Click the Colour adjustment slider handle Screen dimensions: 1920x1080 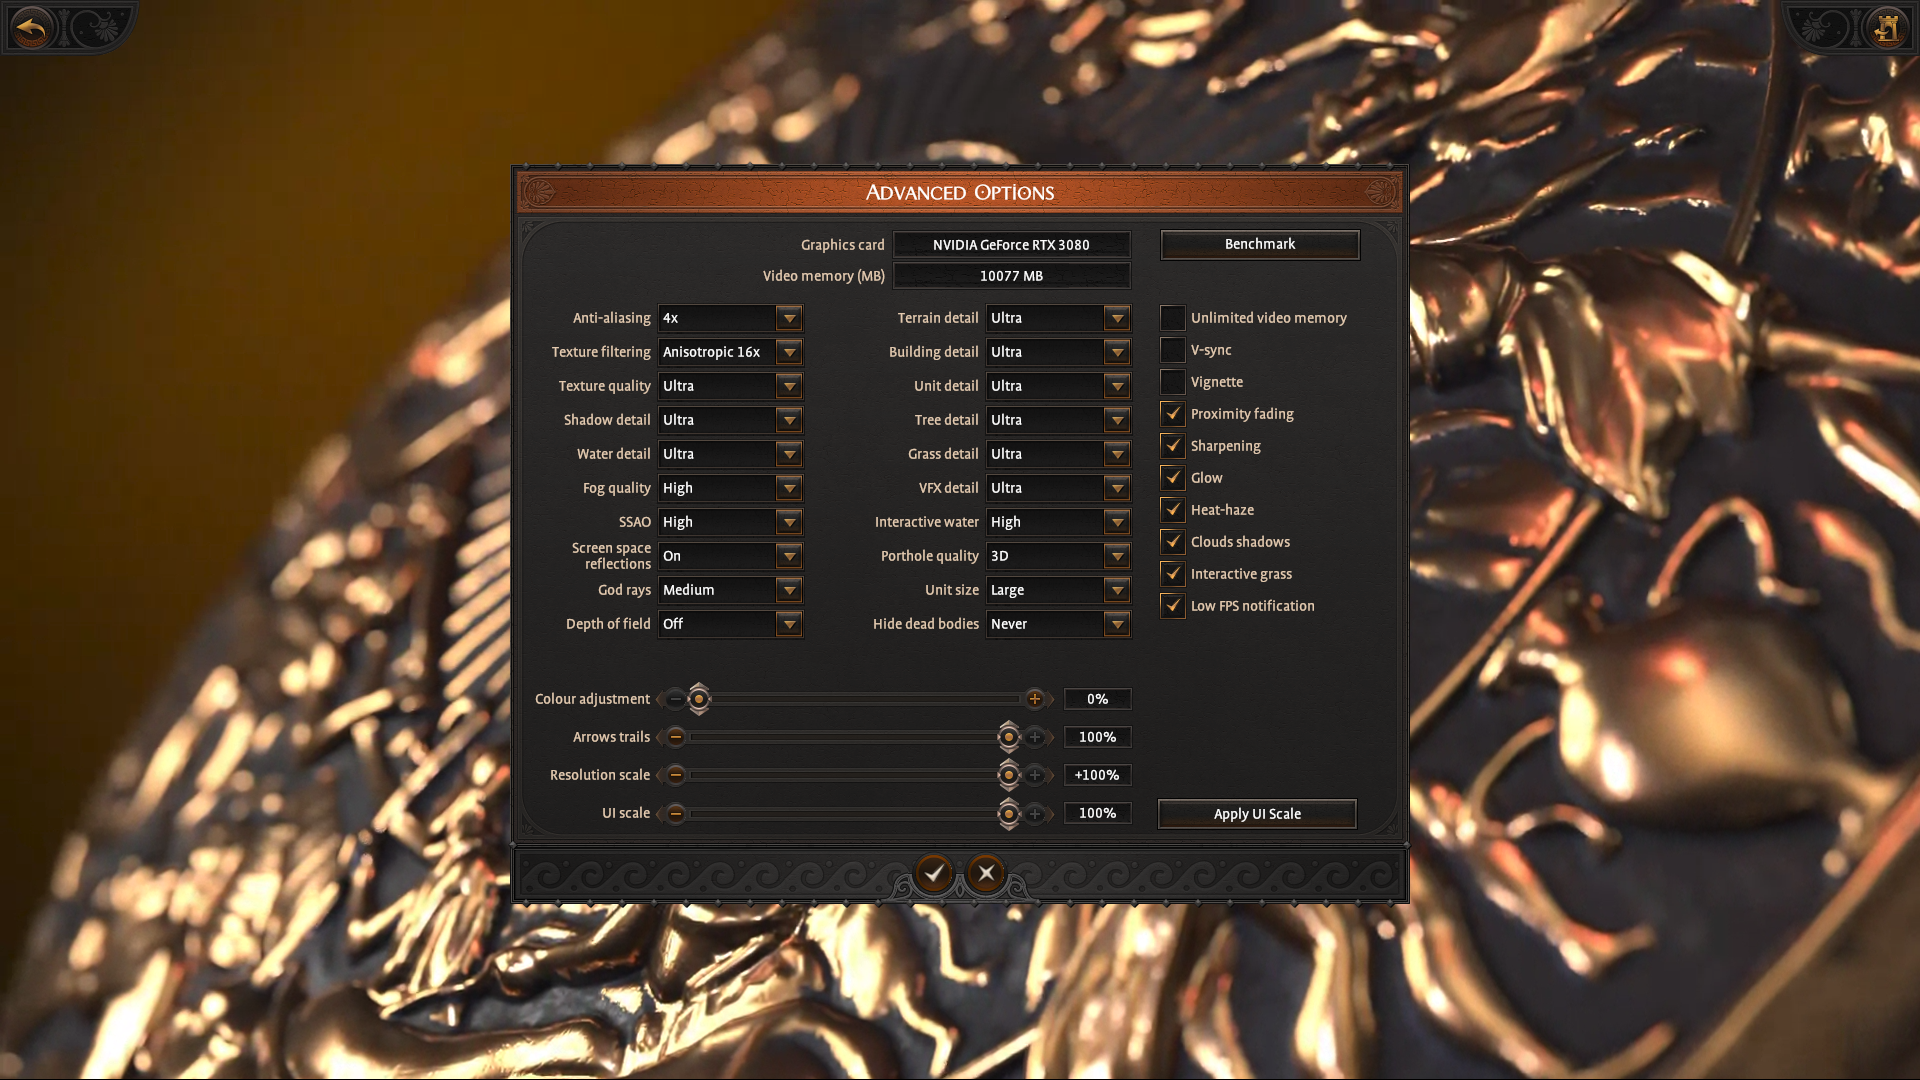coord(699,699)
